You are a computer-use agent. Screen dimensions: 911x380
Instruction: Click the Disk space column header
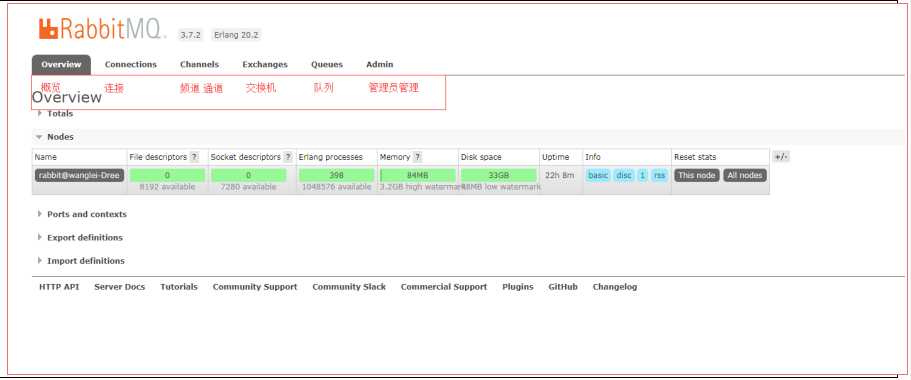pyautogui.click(x=481, y=157)
